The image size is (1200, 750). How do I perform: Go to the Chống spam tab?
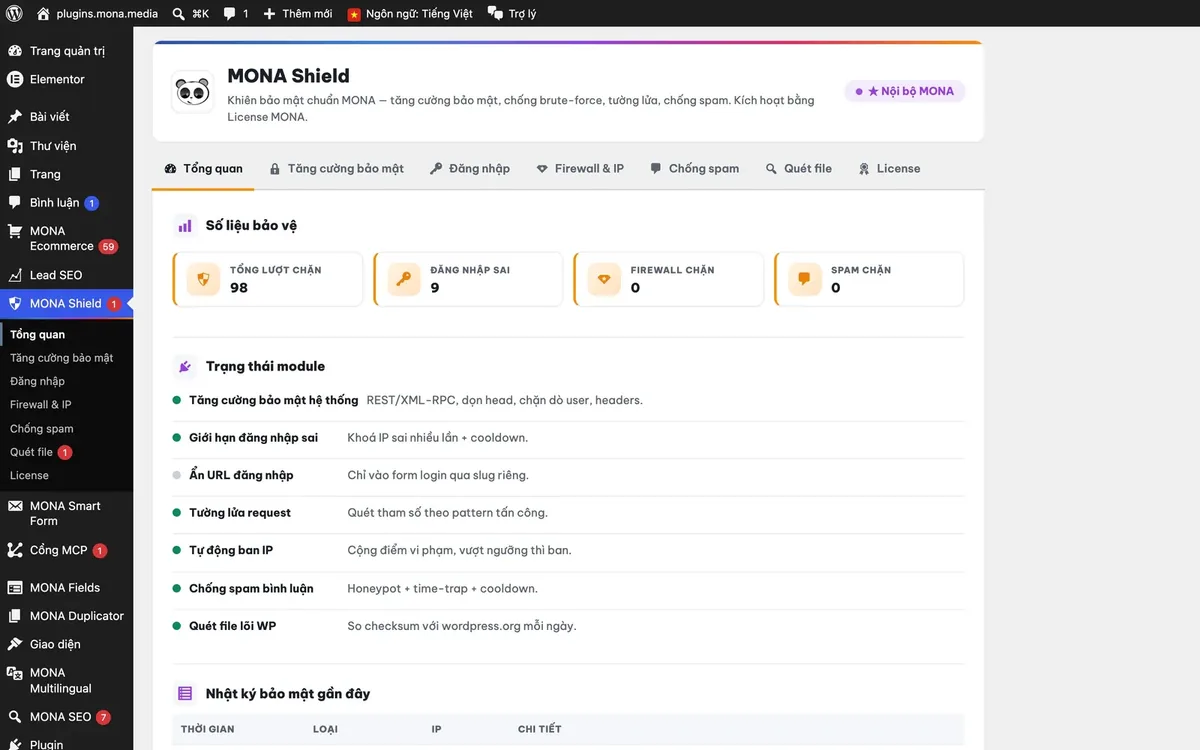(694, 169)
